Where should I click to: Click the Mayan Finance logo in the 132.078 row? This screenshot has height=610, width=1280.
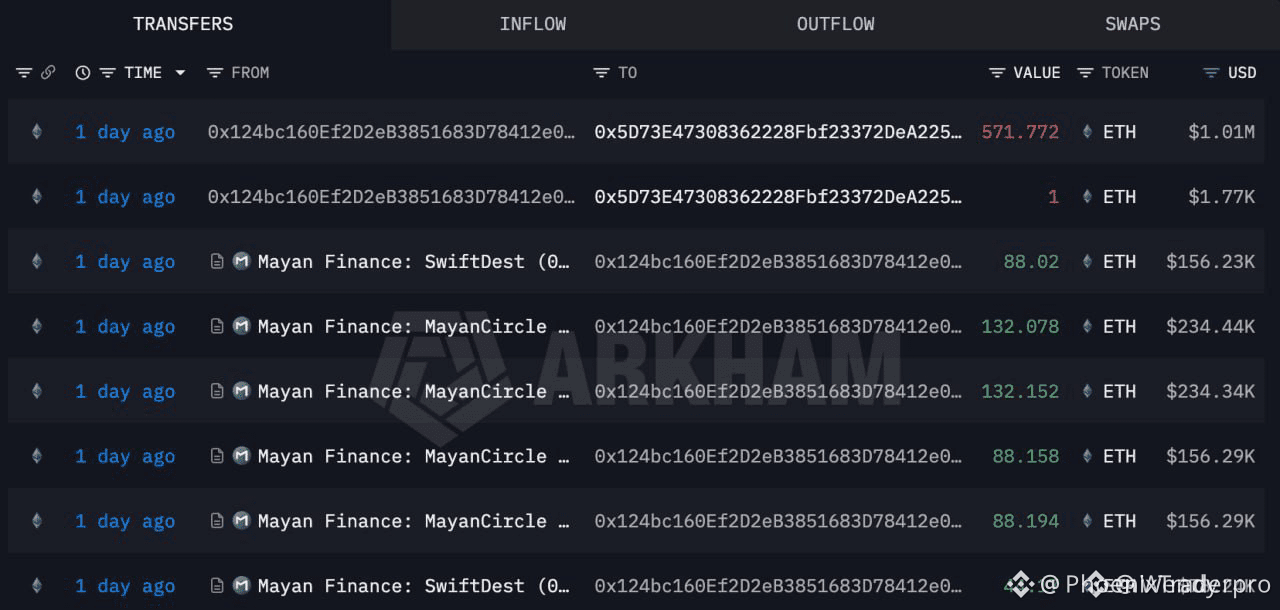241,326
